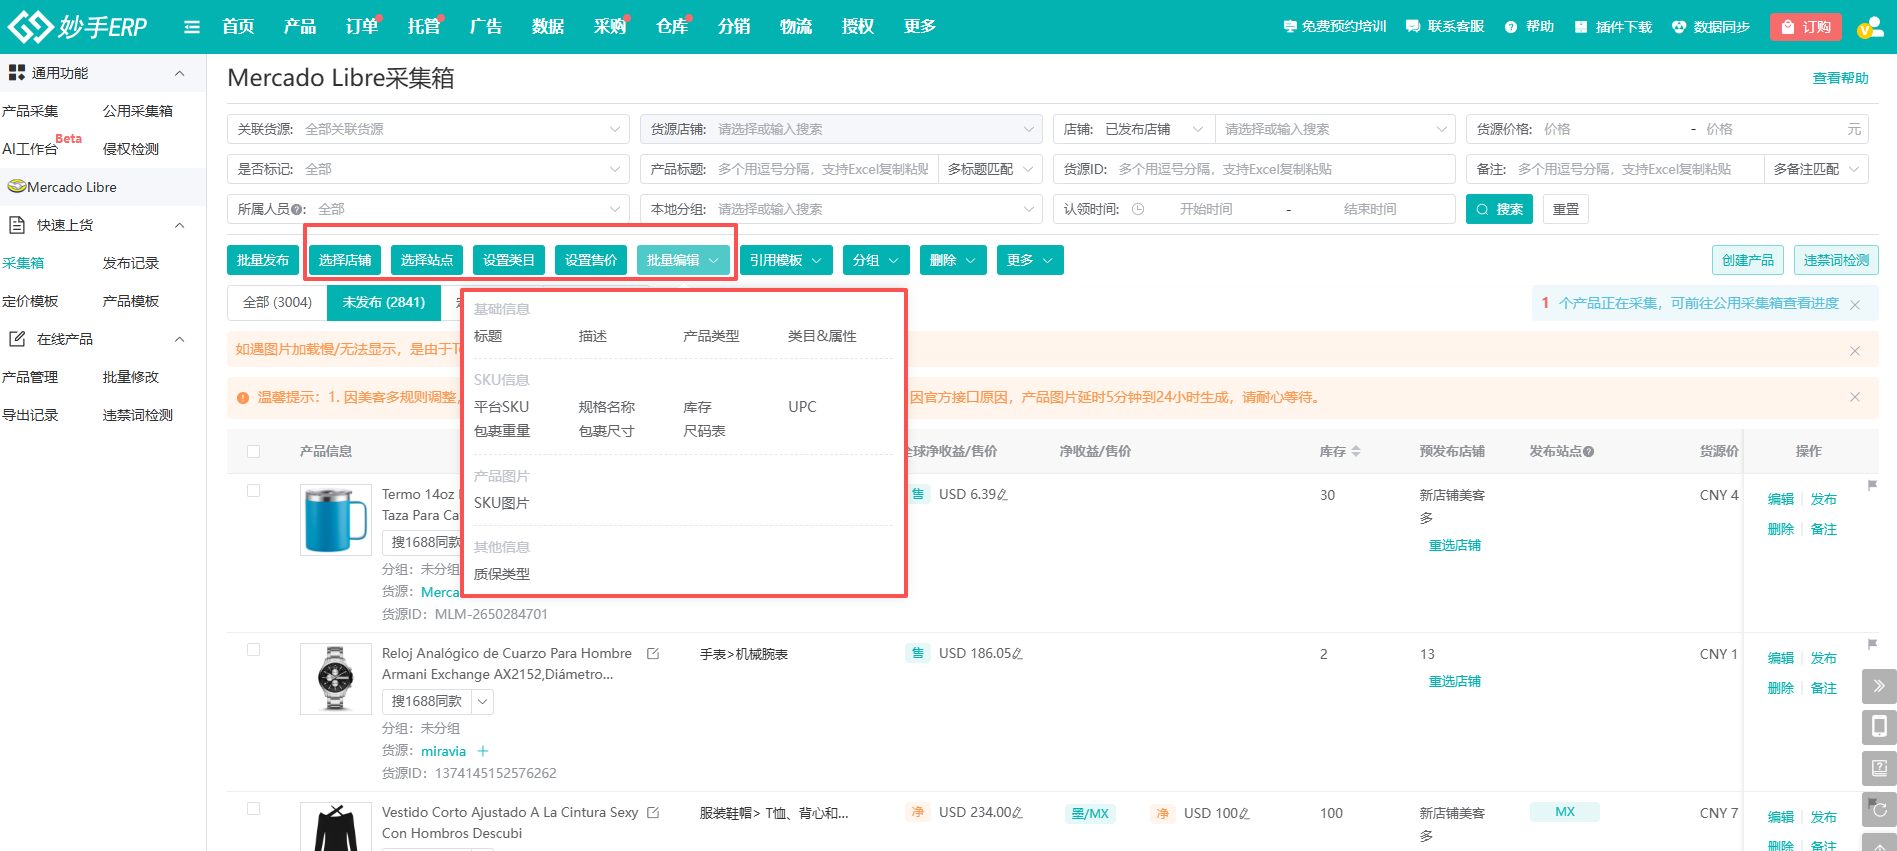Open the 分组 dropdown button
The image size is (1897, 851).
[x=876, y=260]
